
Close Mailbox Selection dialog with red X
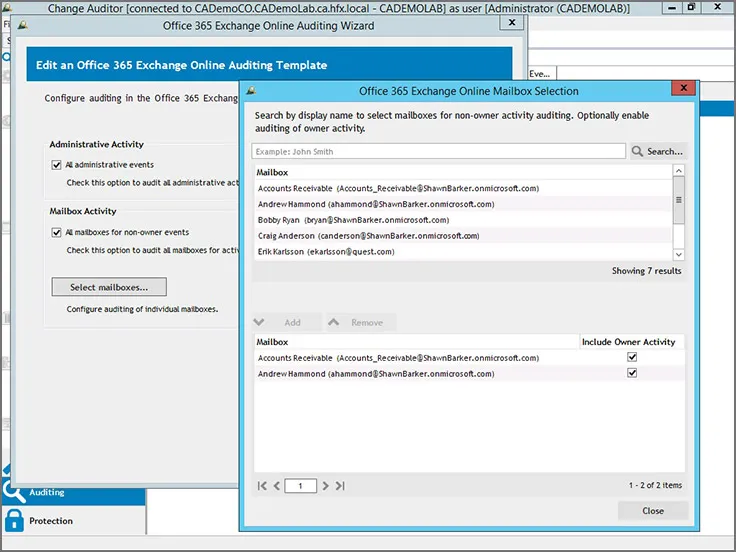pyautogui.click(x=683, y=88)
